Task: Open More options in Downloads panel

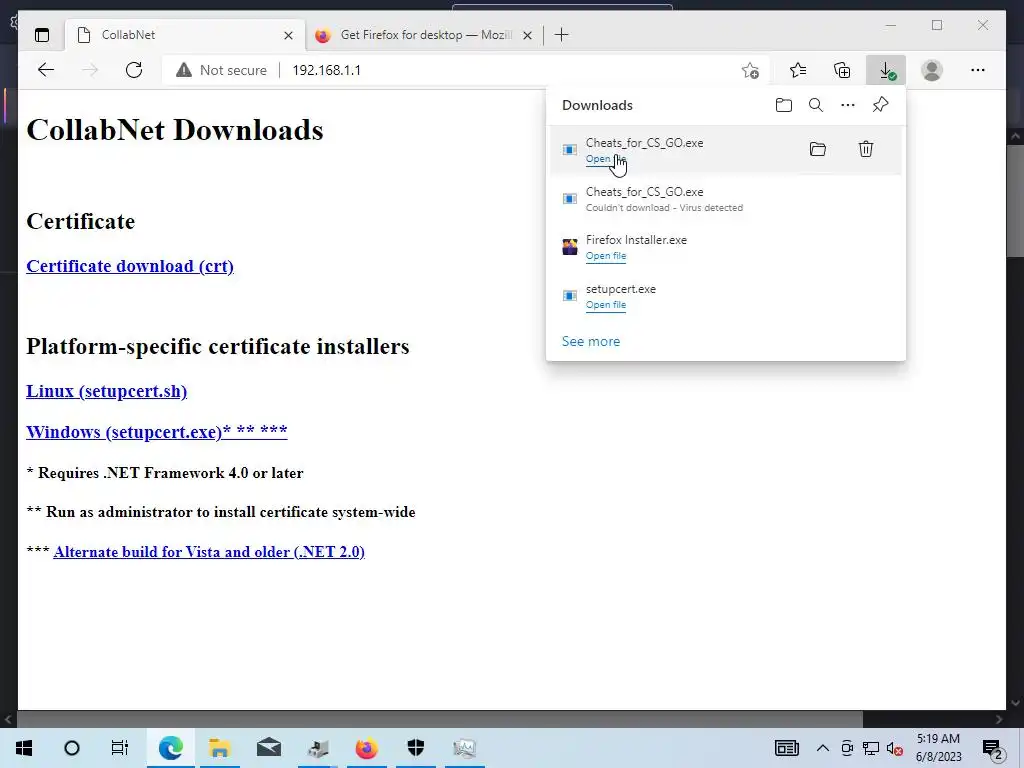Action: 848,105
